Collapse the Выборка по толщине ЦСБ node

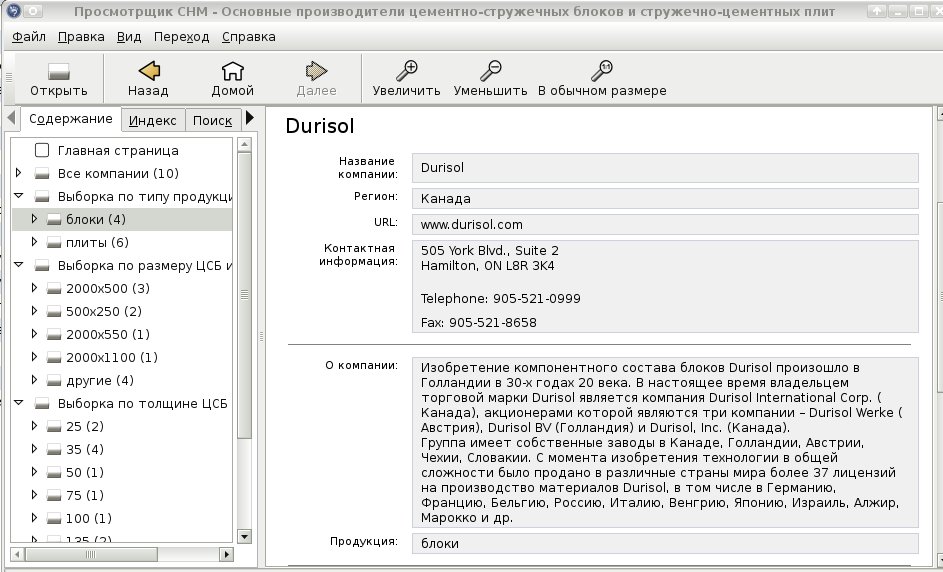pyautogui.click(x=19, y=403)
